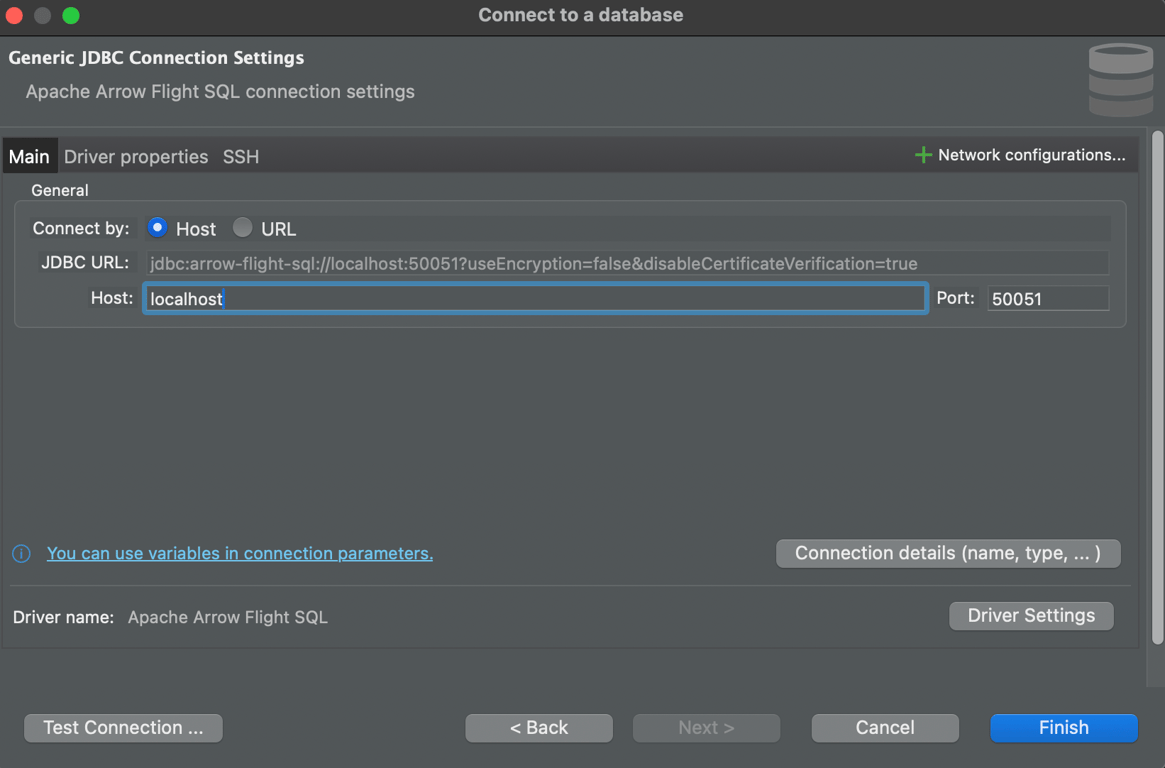The image size is (1165, 768).
Task: Cancel the database connection dialog
Action: pyautogui.click(x=885, y=728)
